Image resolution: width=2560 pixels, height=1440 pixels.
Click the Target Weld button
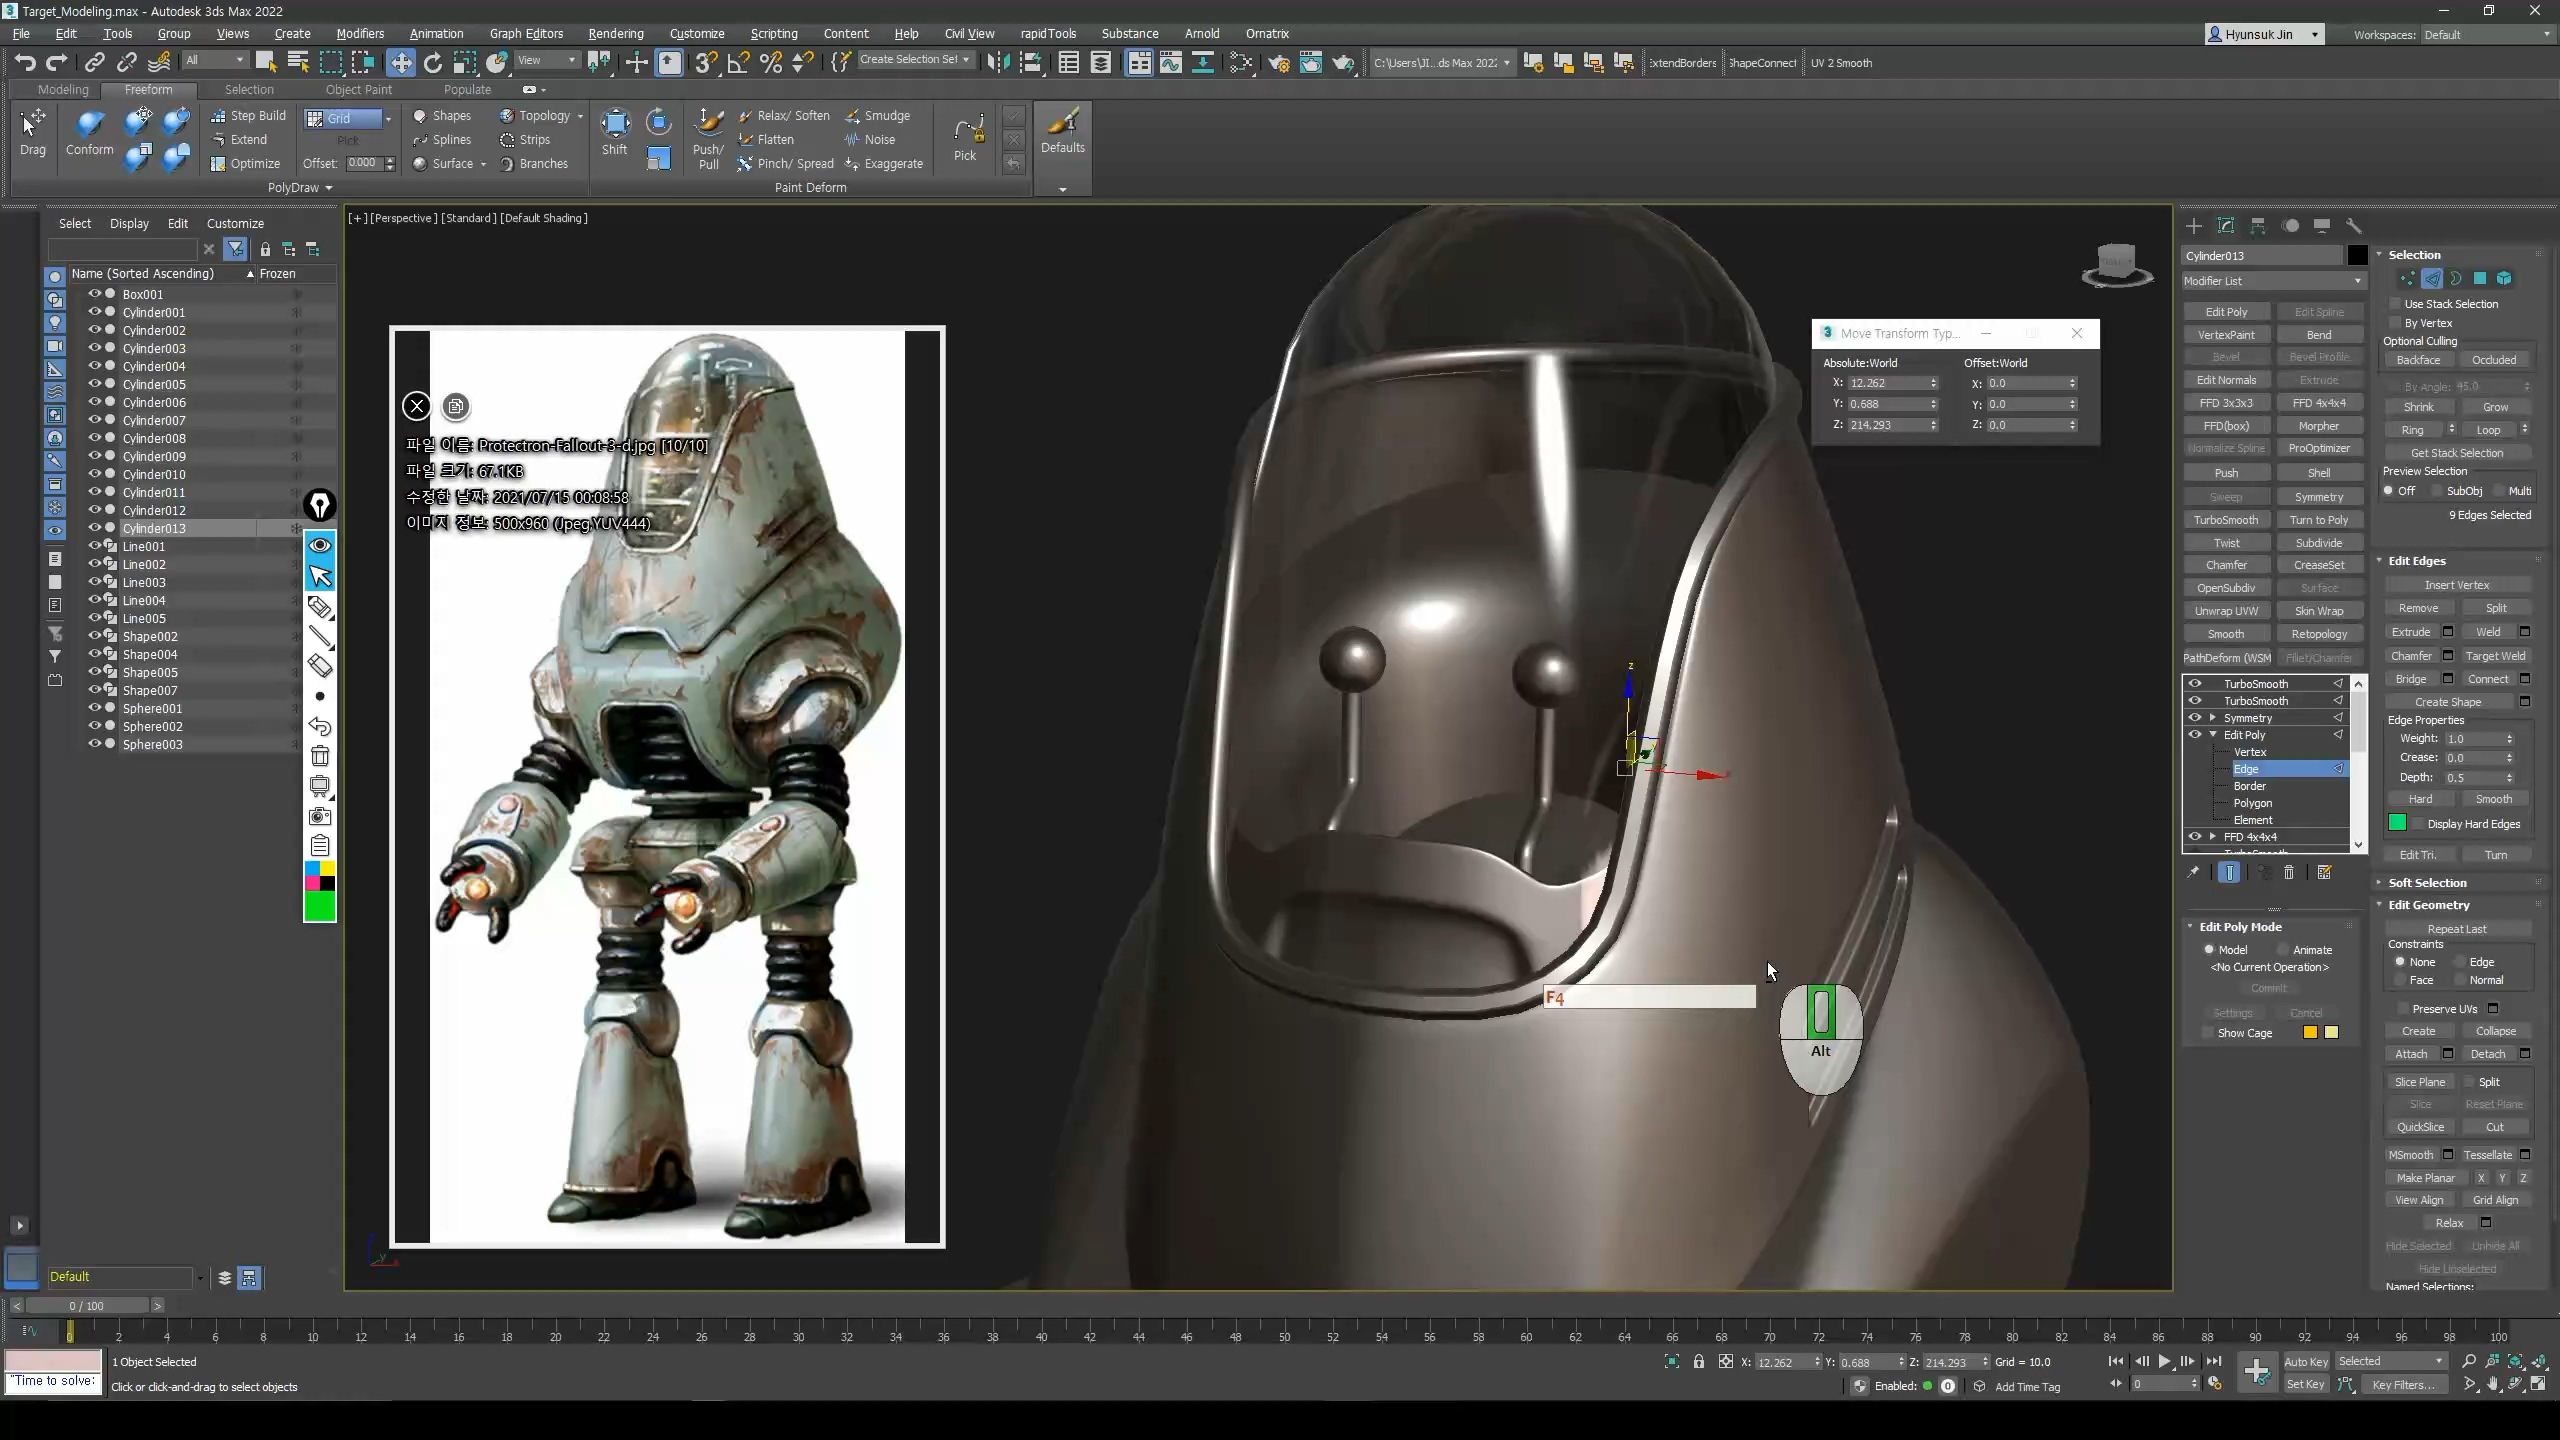click(2495, 656)
